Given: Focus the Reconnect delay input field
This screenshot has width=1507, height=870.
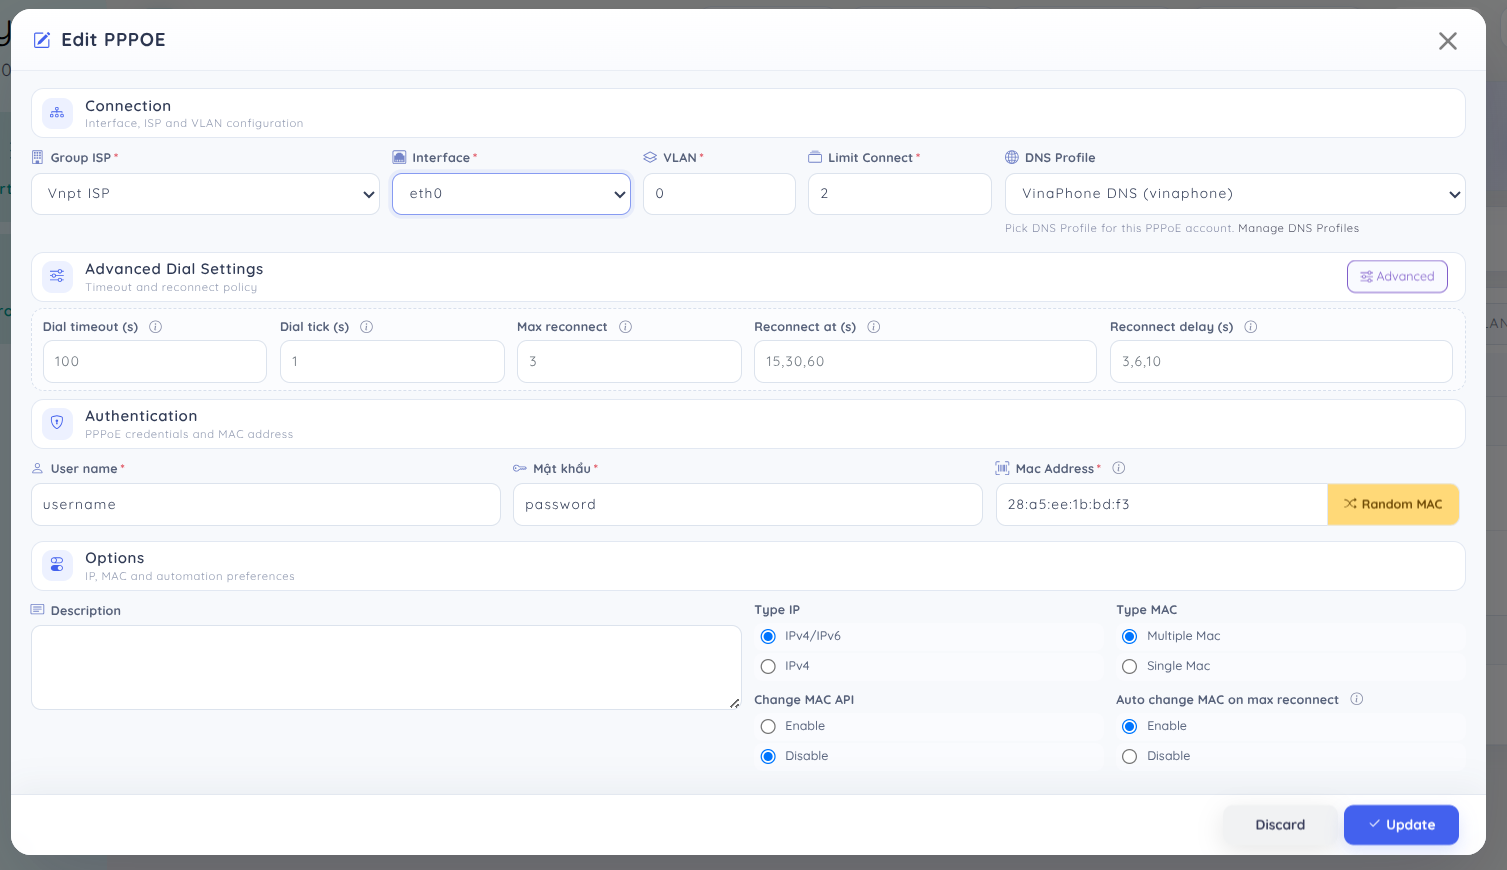Looking at the screenshot, I should coord(1281,362).
